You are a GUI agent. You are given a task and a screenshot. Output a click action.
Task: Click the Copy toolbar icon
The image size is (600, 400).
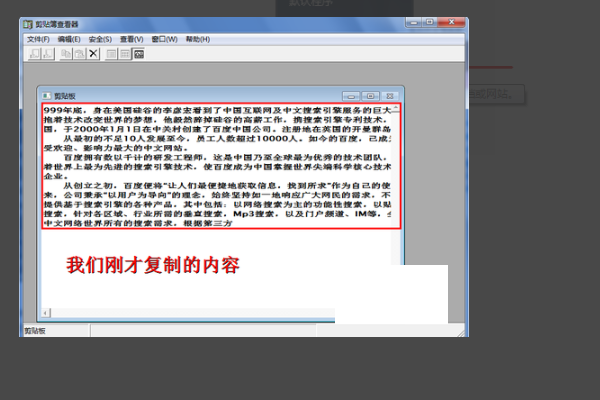[66, 54]
